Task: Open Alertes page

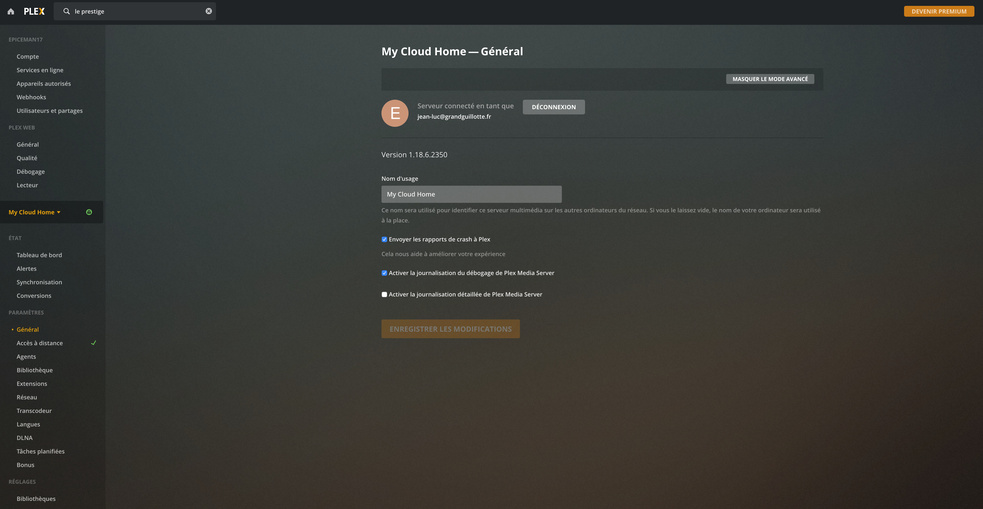Action: pyautogui.click(x=26, y=269)
